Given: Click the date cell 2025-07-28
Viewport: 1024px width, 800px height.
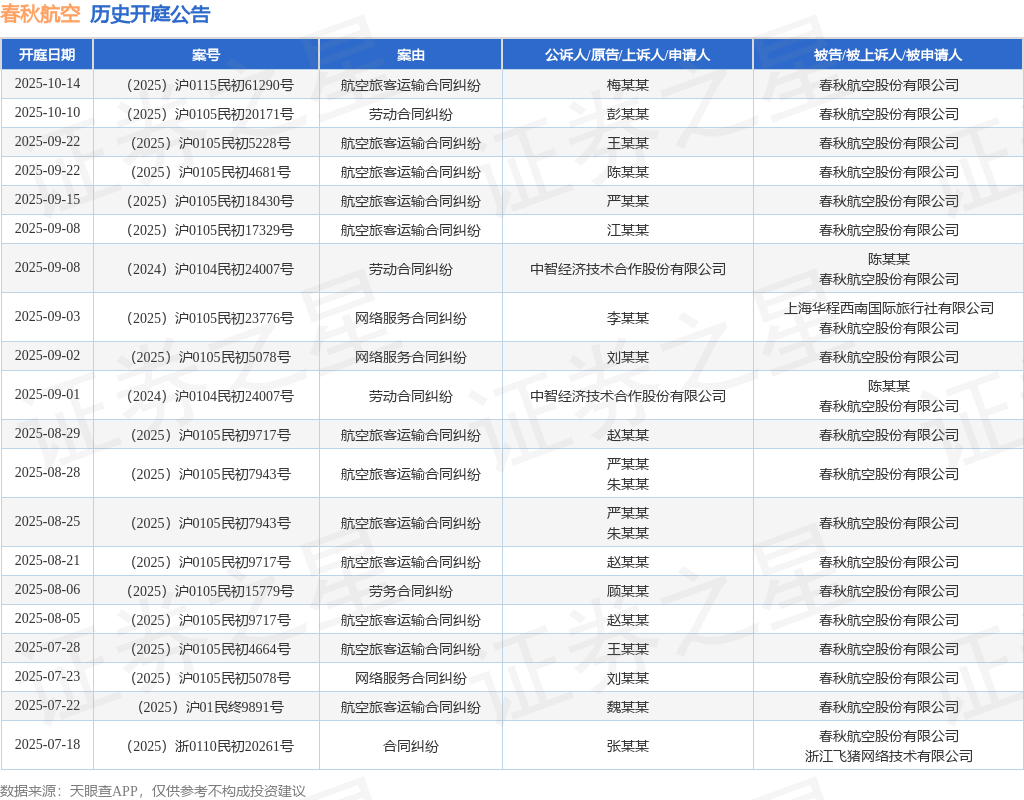Looking at the screenshot, I should click(47, 647).
